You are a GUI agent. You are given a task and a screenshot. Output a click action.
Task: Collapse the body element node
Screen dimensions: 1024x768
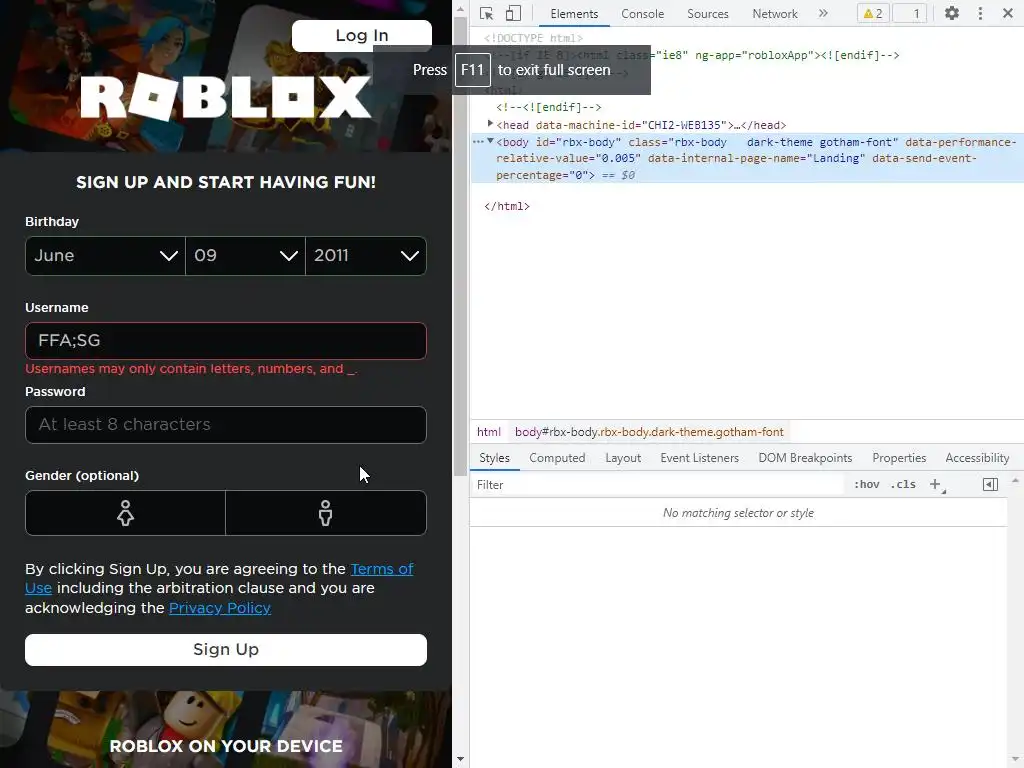click(490, 141)
